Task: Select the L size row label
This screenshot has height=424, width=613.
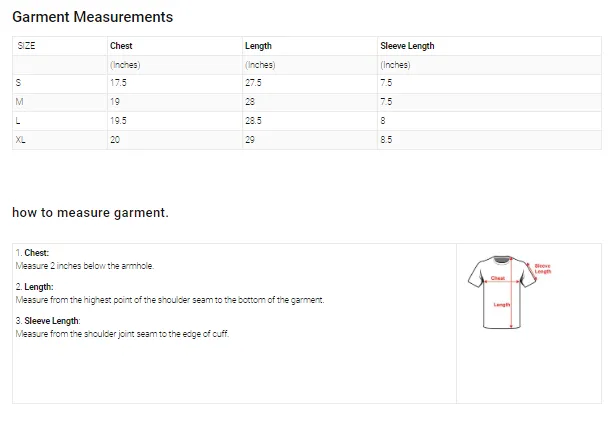Action: [18, 121]
